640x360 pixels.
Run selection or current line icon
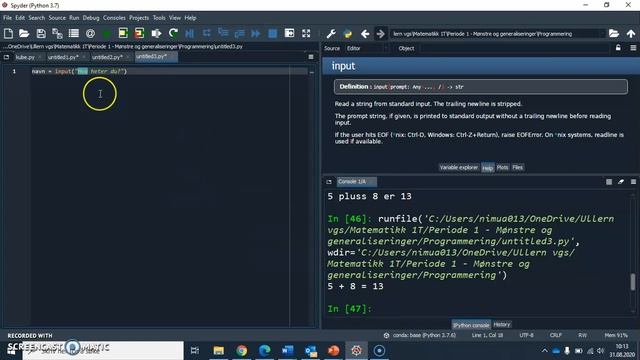156,33
